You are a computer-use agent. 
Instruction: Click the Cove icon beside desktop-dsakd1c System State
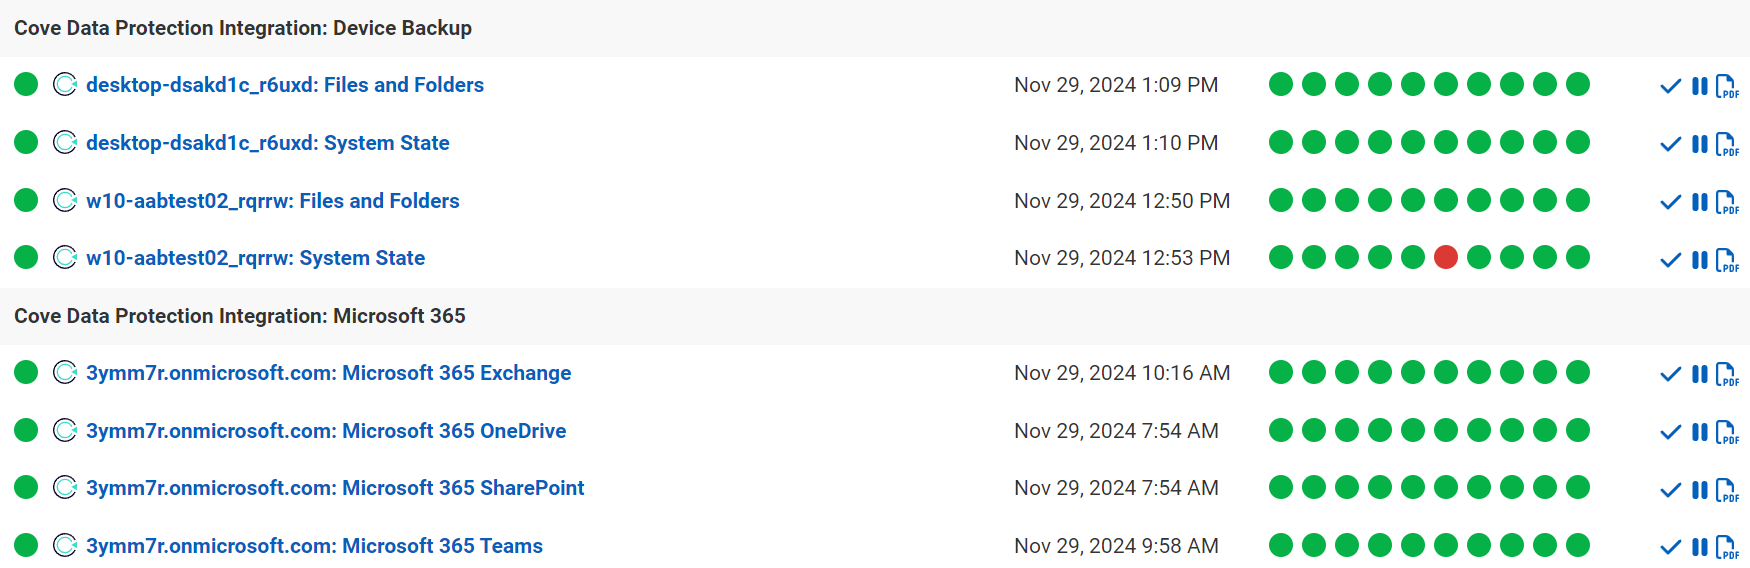click(65, 143)
